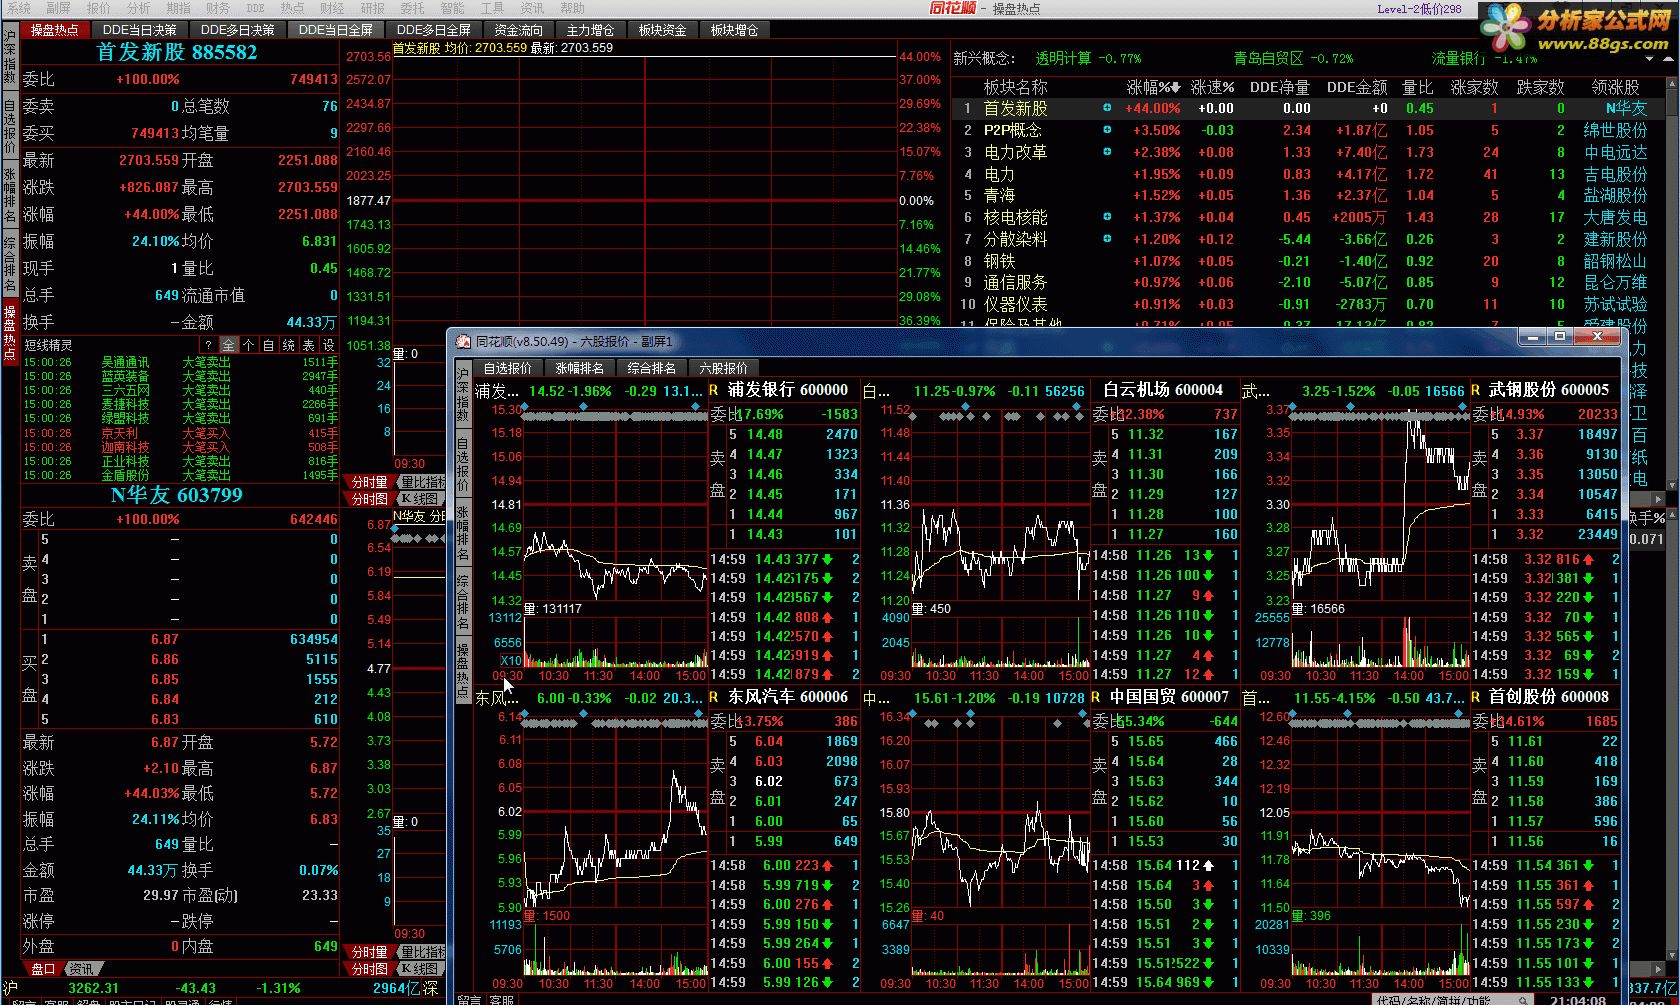Click the 同花顺 app icon in sub-window title bar
The height and width of the screenshot is (1005, 1680).
coord(463,342)
